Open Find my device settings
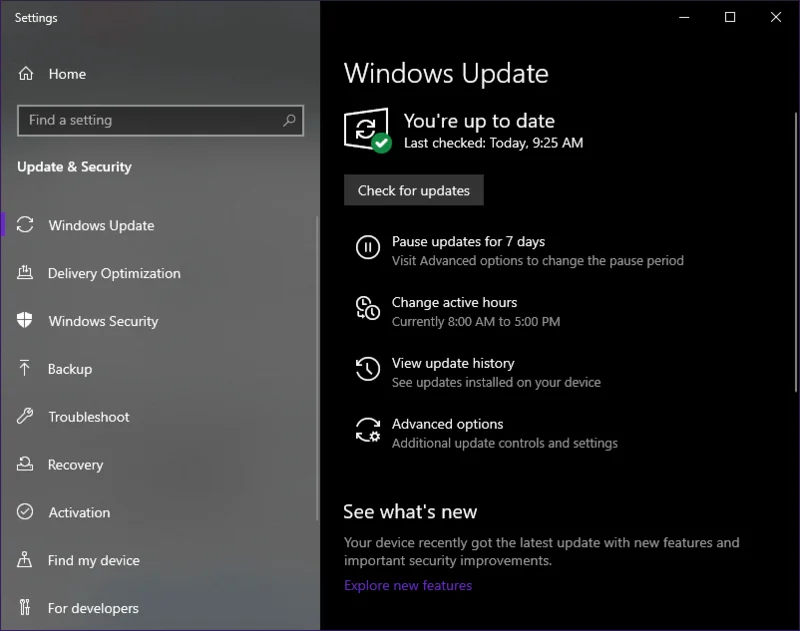 click(x=93, y=560)
